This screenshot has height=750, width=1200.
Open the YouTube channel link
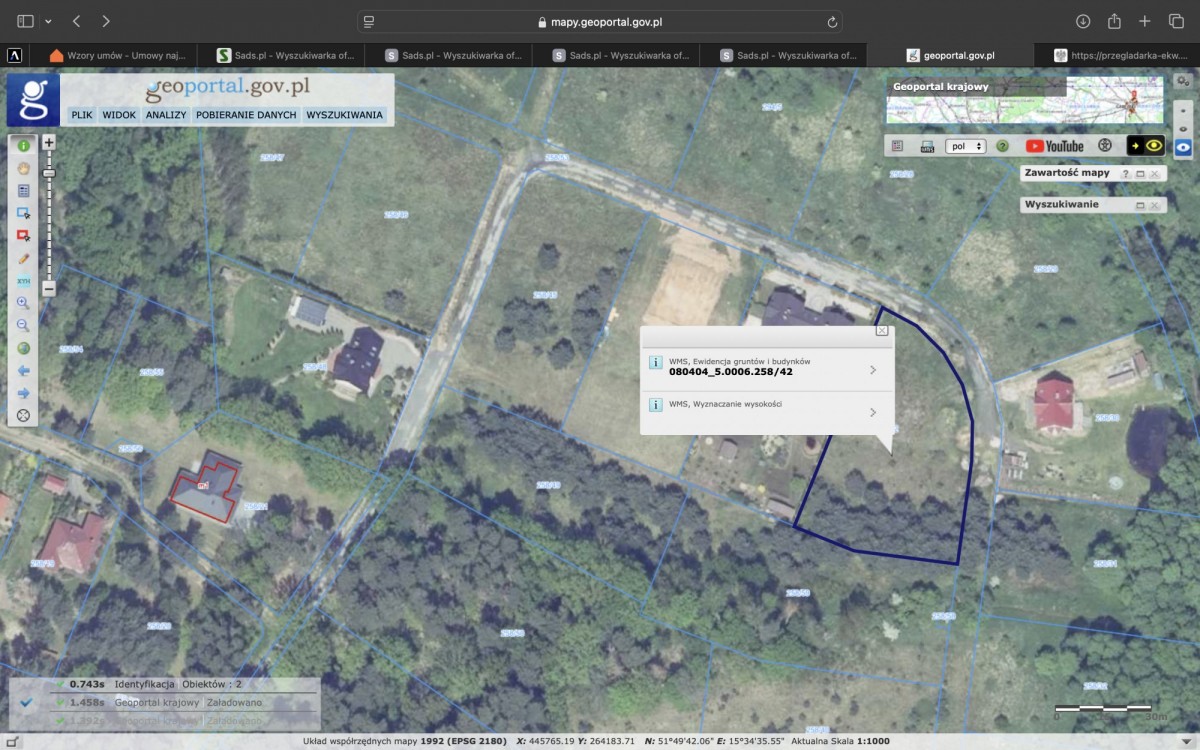1054,146
